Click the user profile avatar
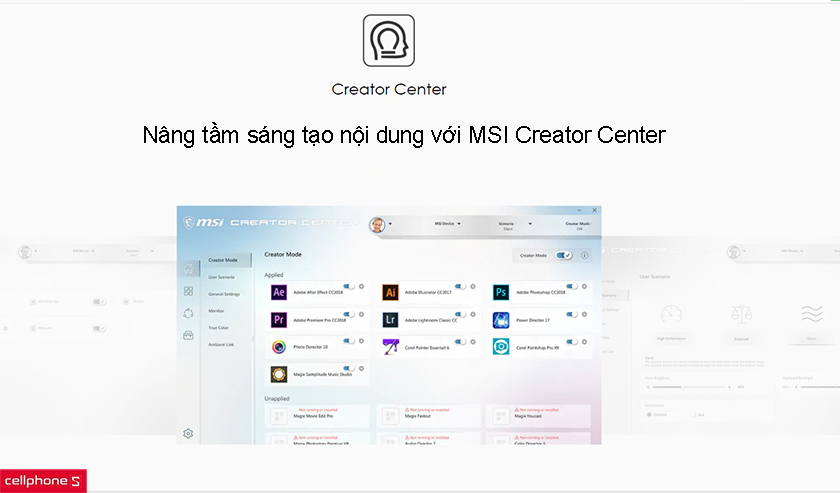840x493 pixels. pos(377,225)
